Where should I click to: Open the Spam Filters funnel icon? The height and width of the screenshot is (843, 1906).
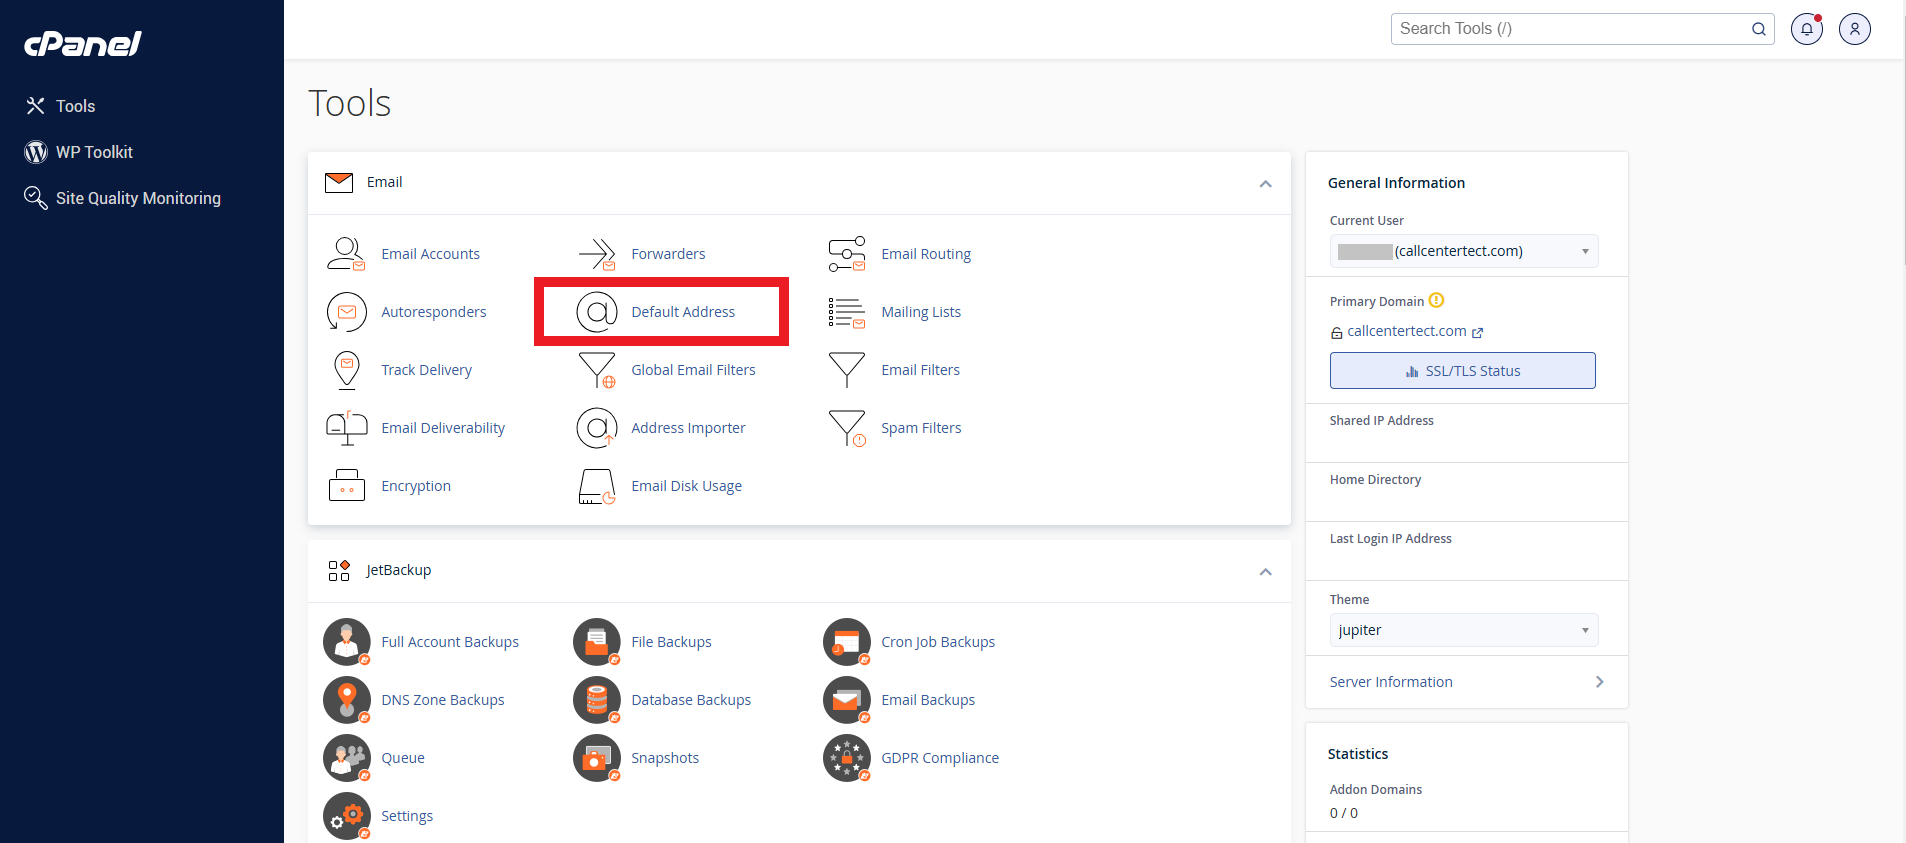click(x=847, y=428)
